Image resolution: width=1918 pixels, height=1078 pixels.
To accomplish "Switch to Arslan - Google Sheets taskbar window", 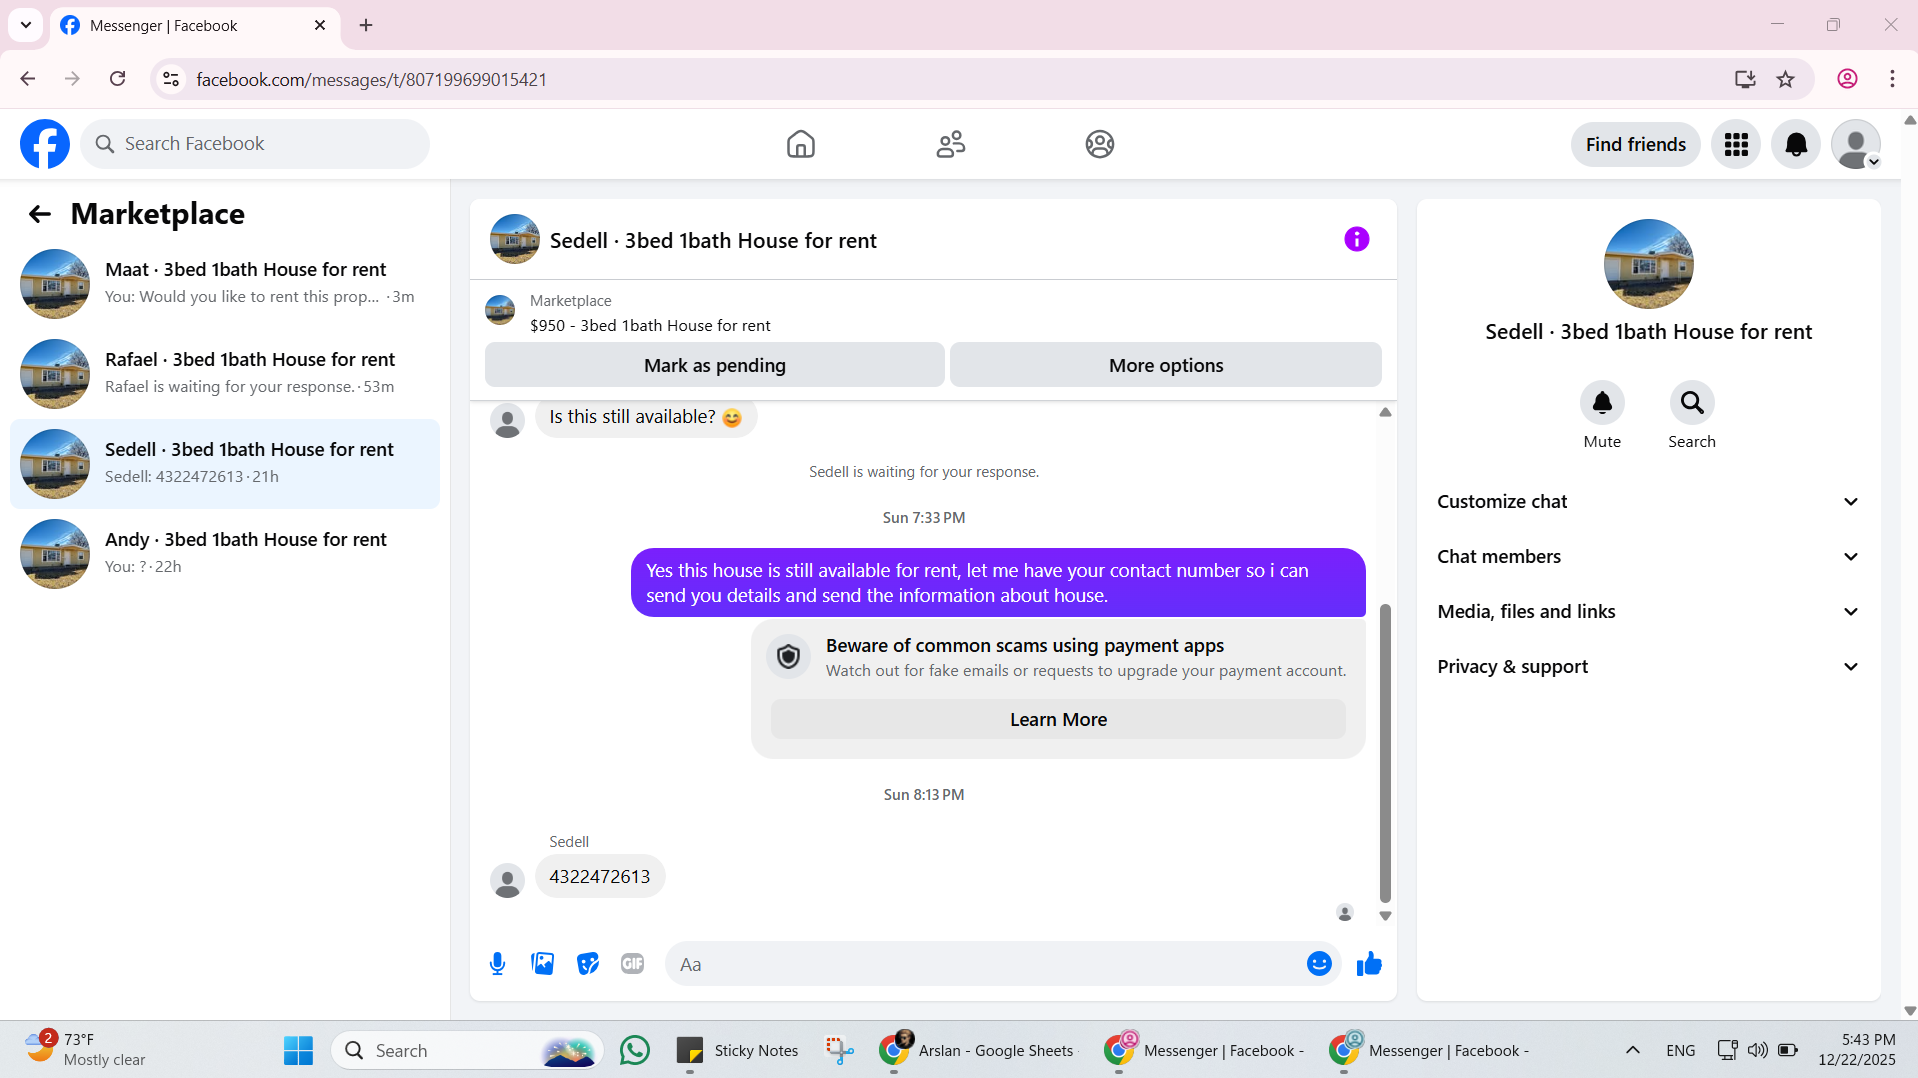I will 976,1050.
